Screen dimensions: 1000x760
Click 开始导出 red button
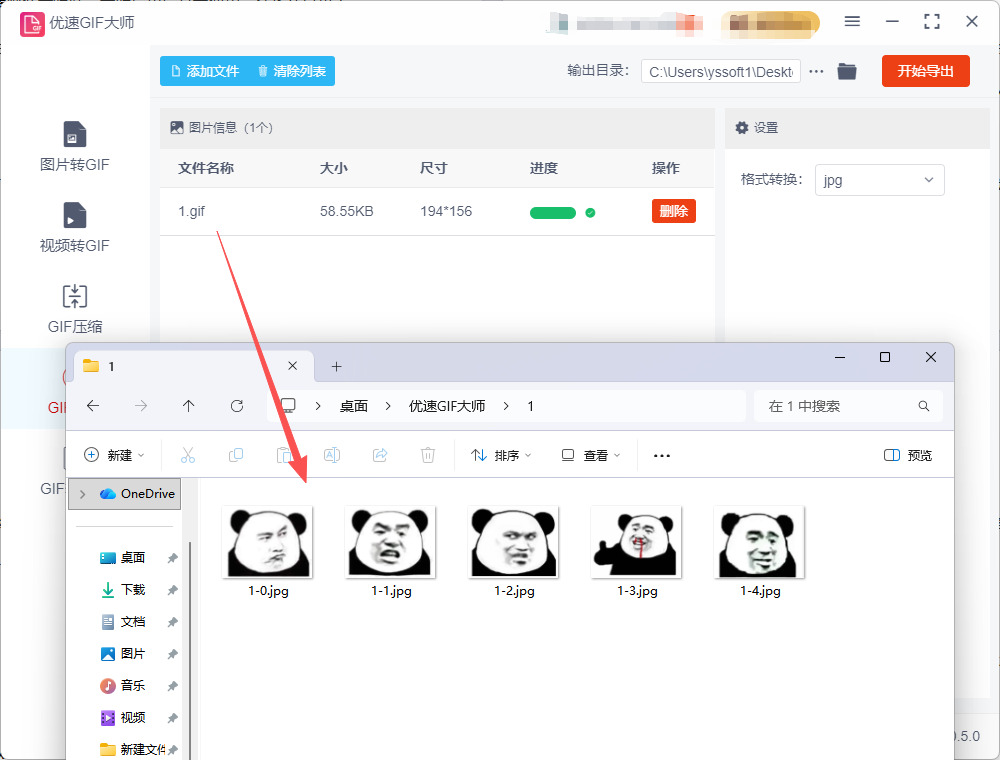pyautogui.click(x=925, y=71)
